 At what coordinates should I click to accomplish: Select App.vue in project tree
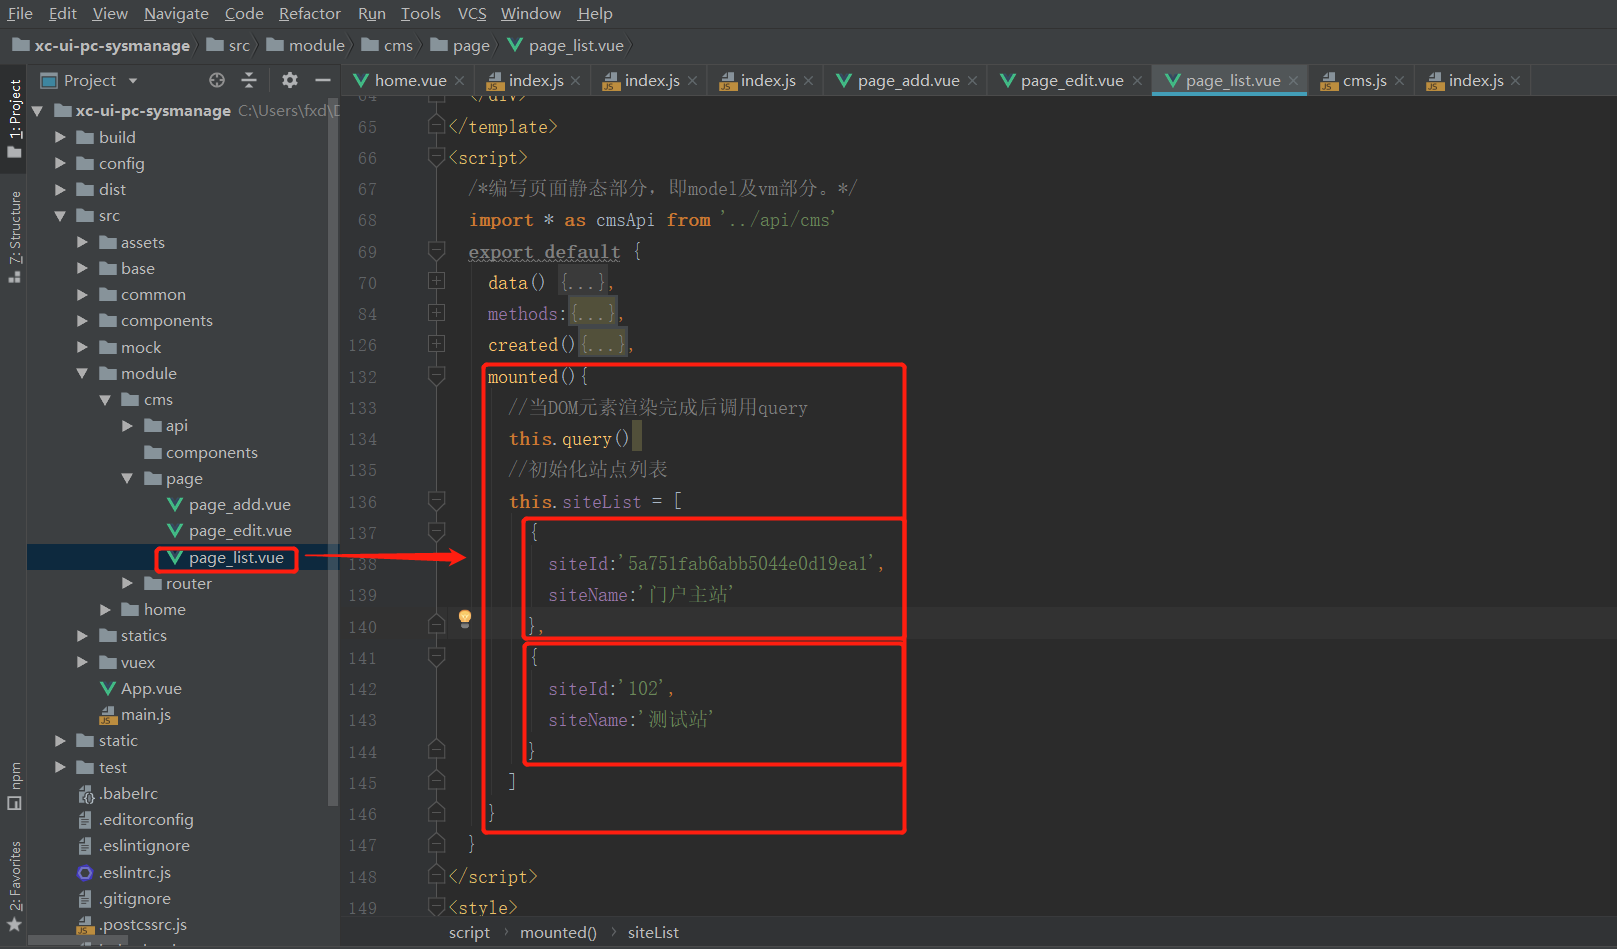click(x=141, y=688)
